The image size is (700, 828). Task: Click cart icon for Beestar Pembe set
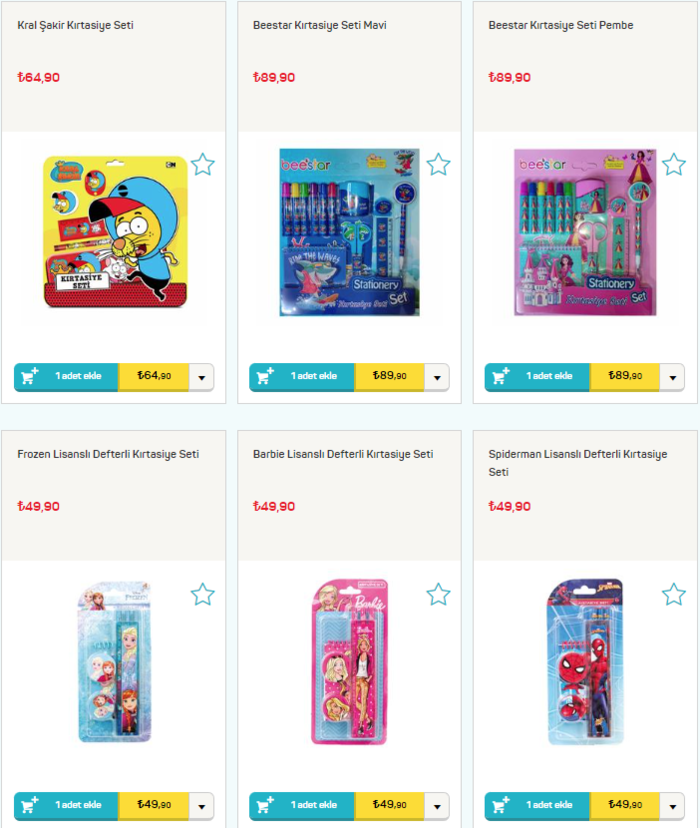point(500,376)
